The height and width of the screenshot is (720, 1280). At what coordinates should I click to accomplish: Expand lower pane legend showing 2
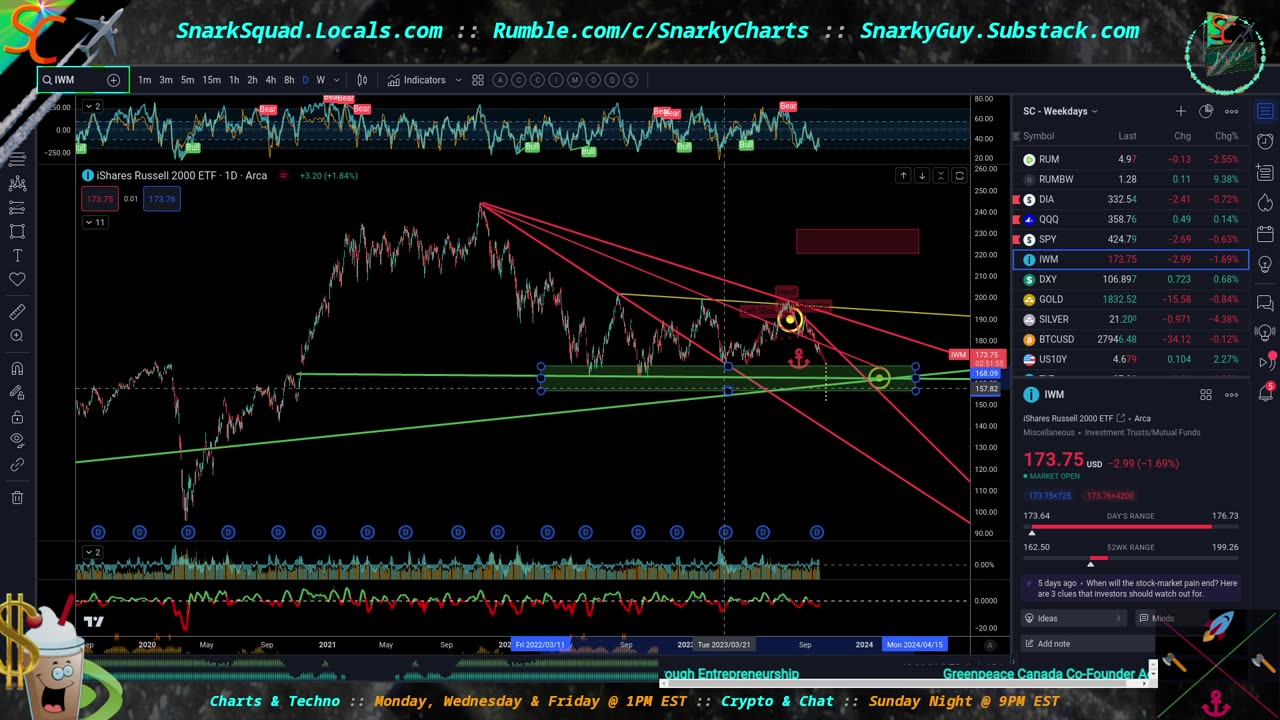point(91,552)
